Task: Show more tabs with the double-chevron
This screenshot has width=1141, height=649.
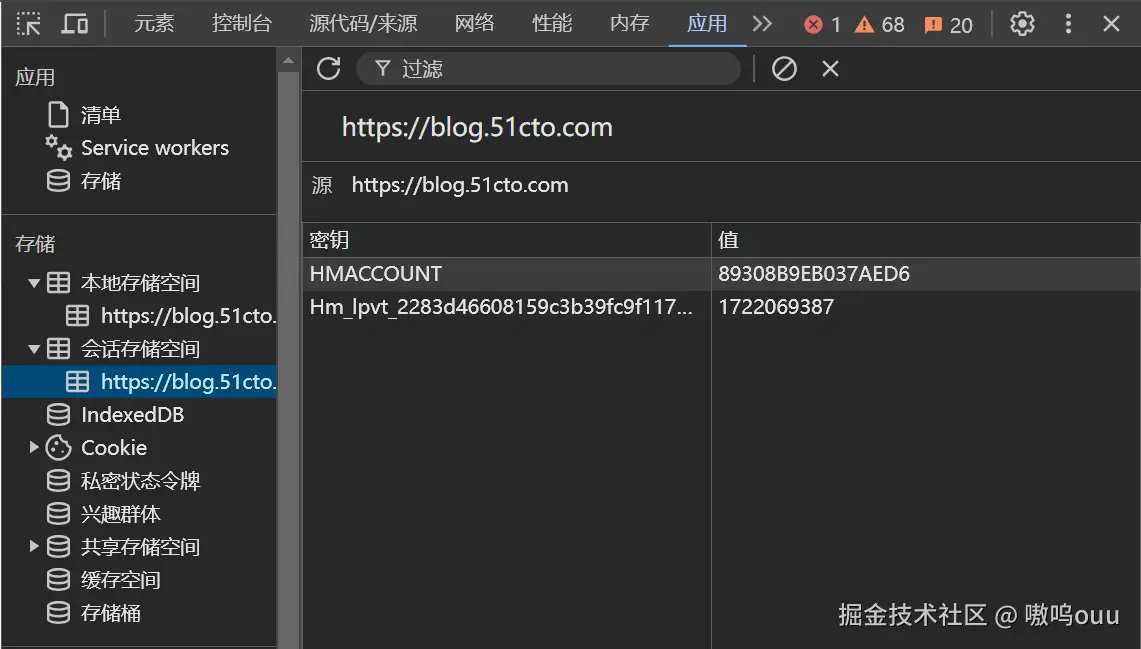Action: tap(762, 24)
